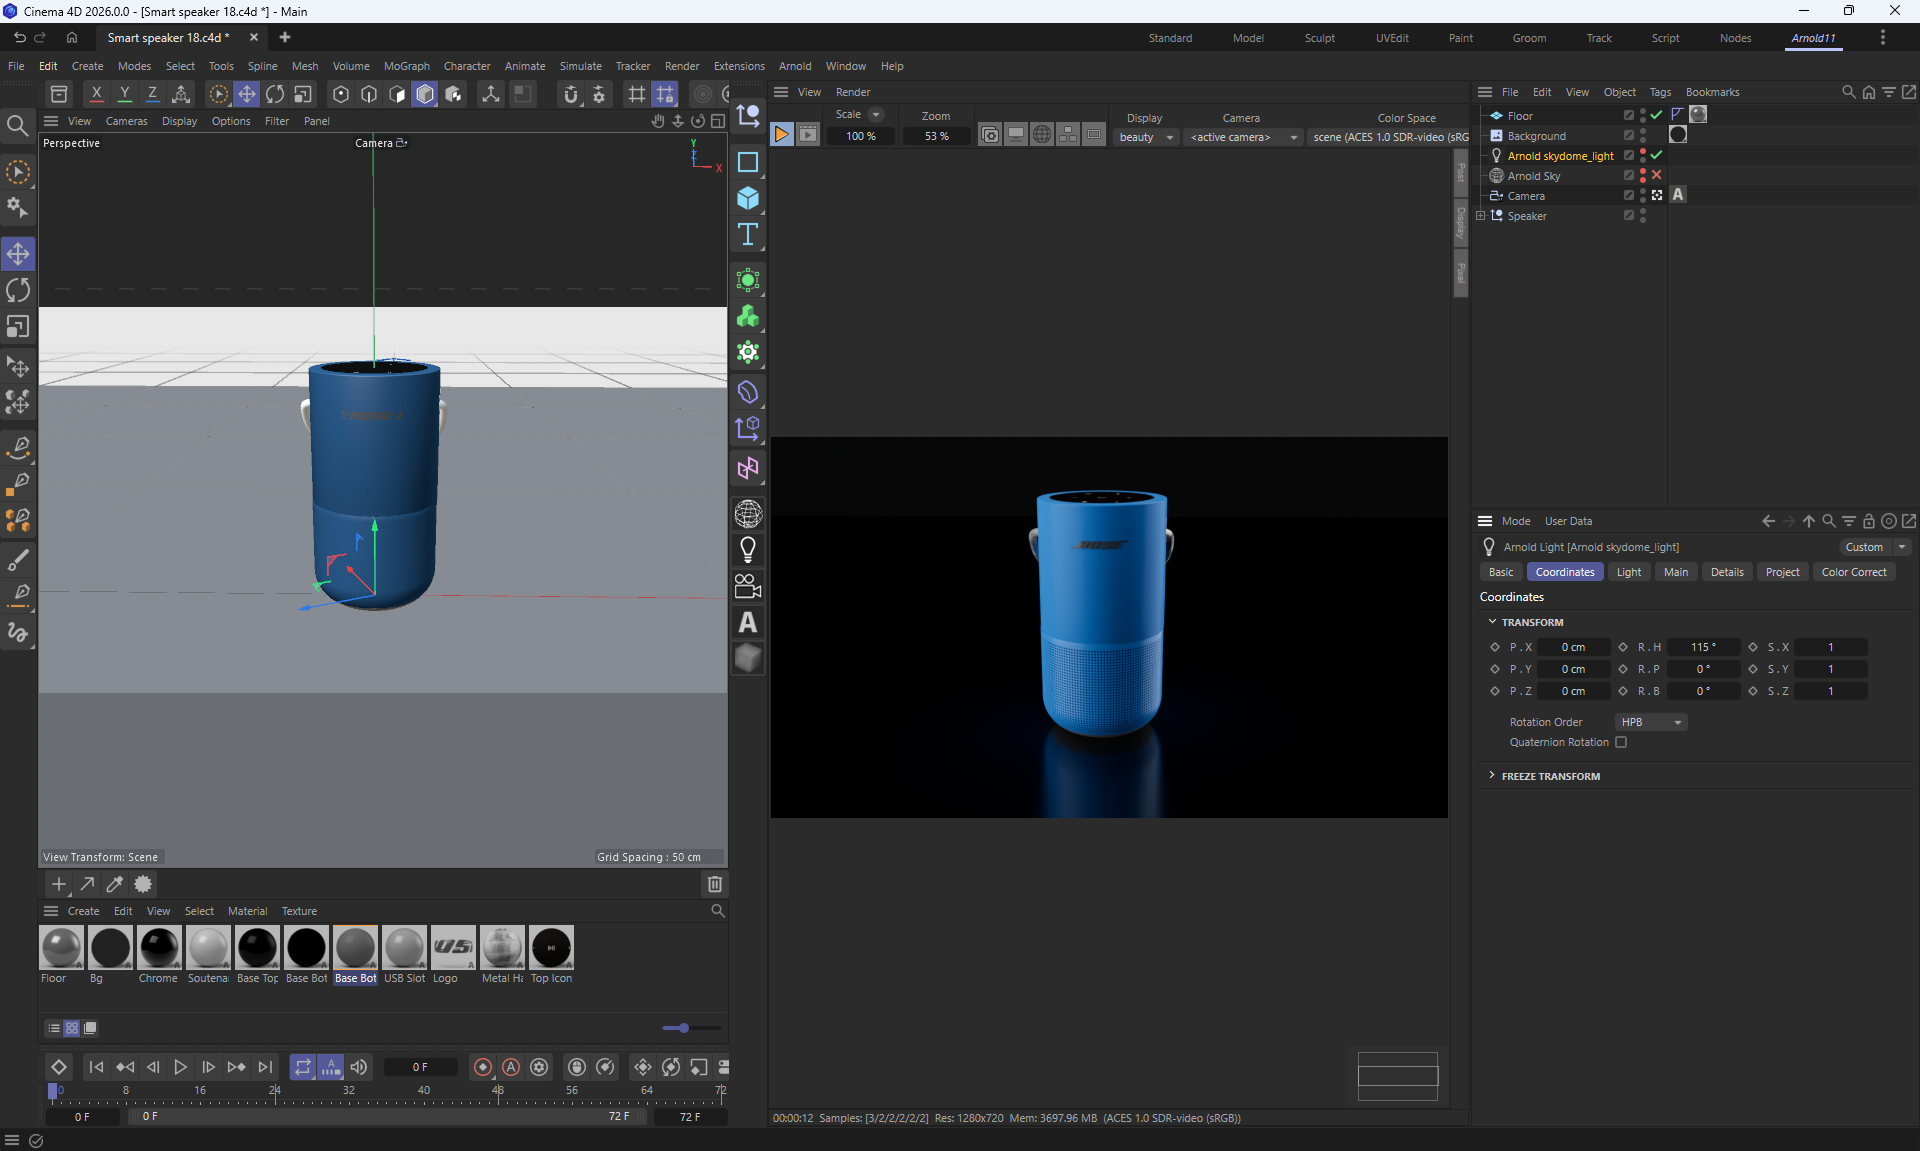Select the Chrome material thumbnail
1920x1151 pixels.
pyautogui.click(x=159, y=948)
